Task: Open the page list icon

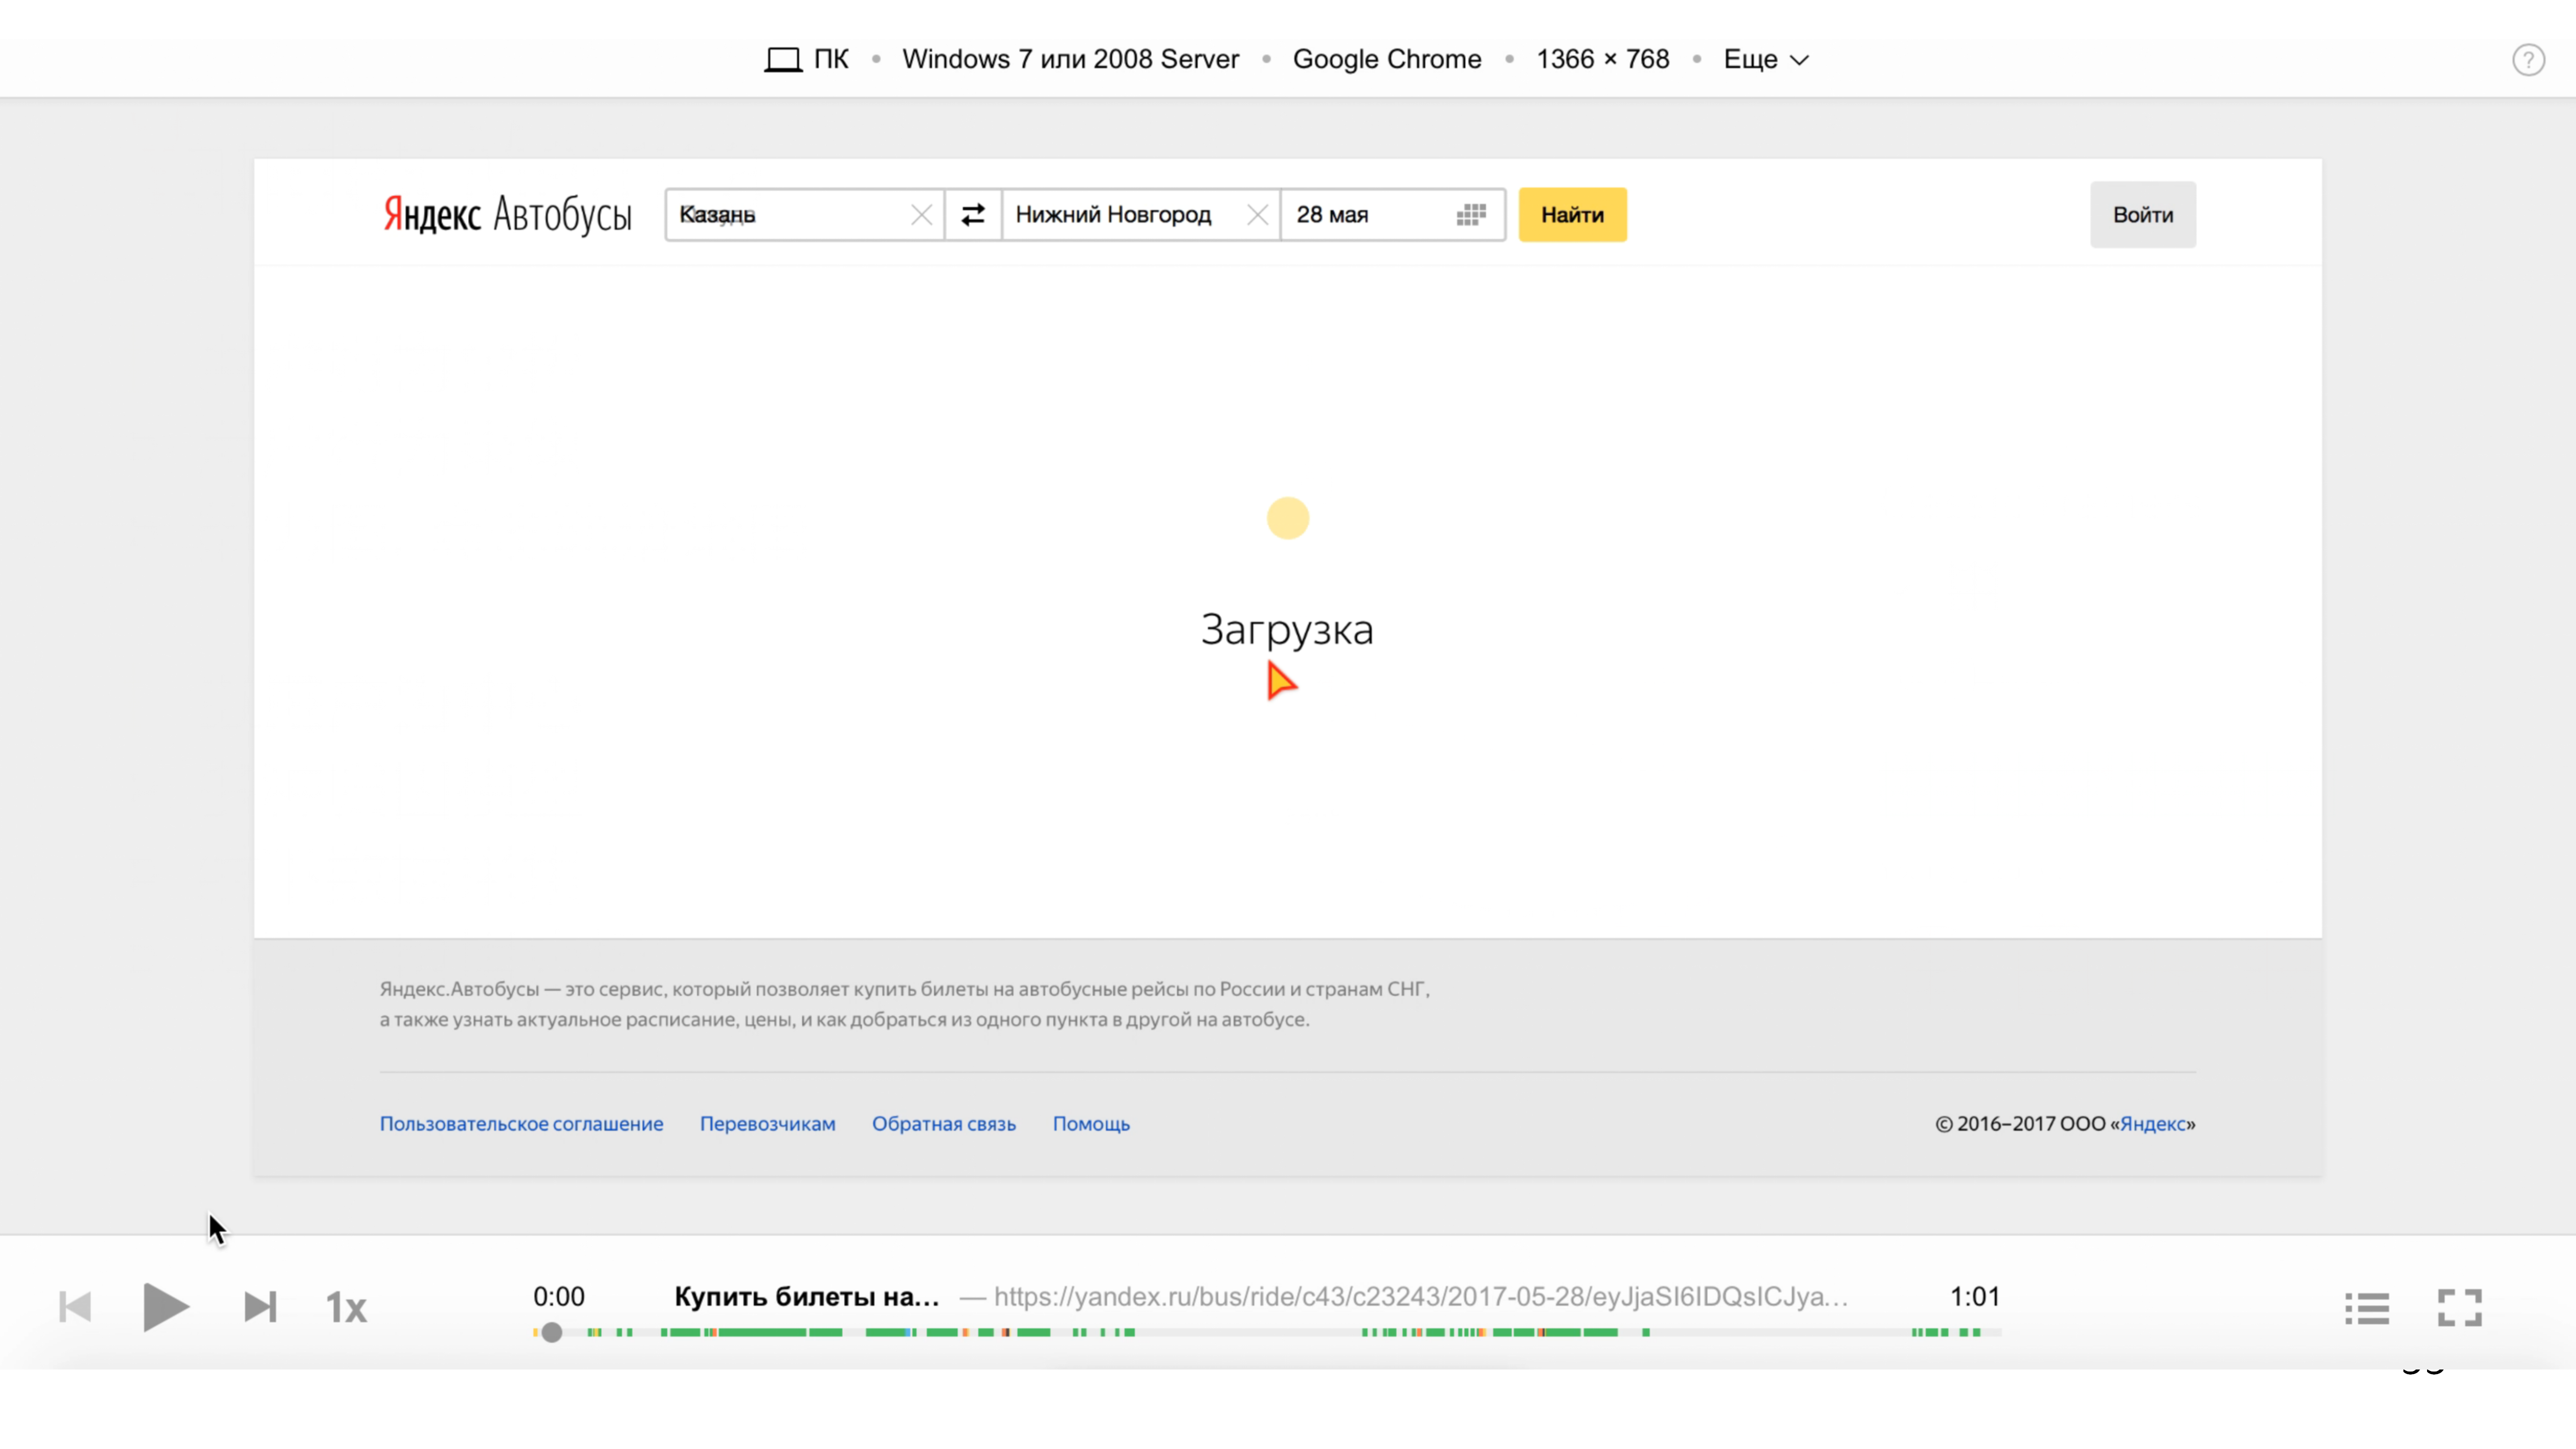Action: coord(2367,1308)
